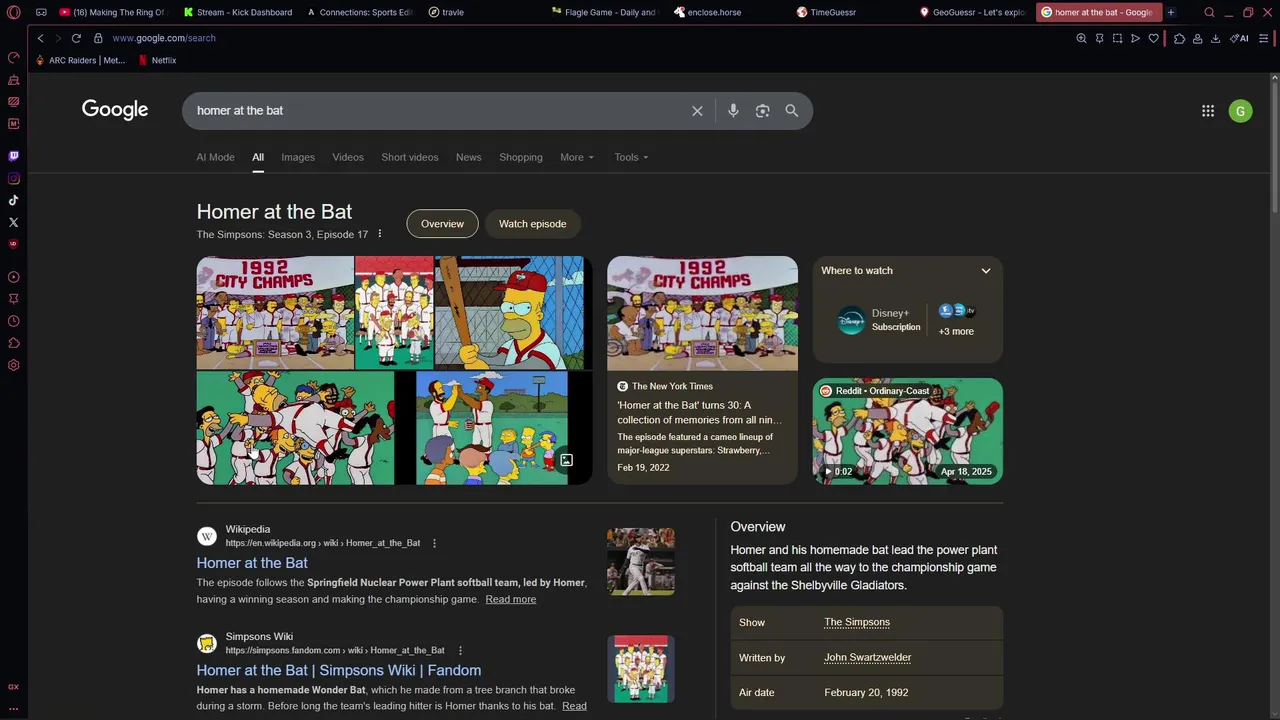
Task: Open the Opera menu logo button
Action: (x=13, y=12)
